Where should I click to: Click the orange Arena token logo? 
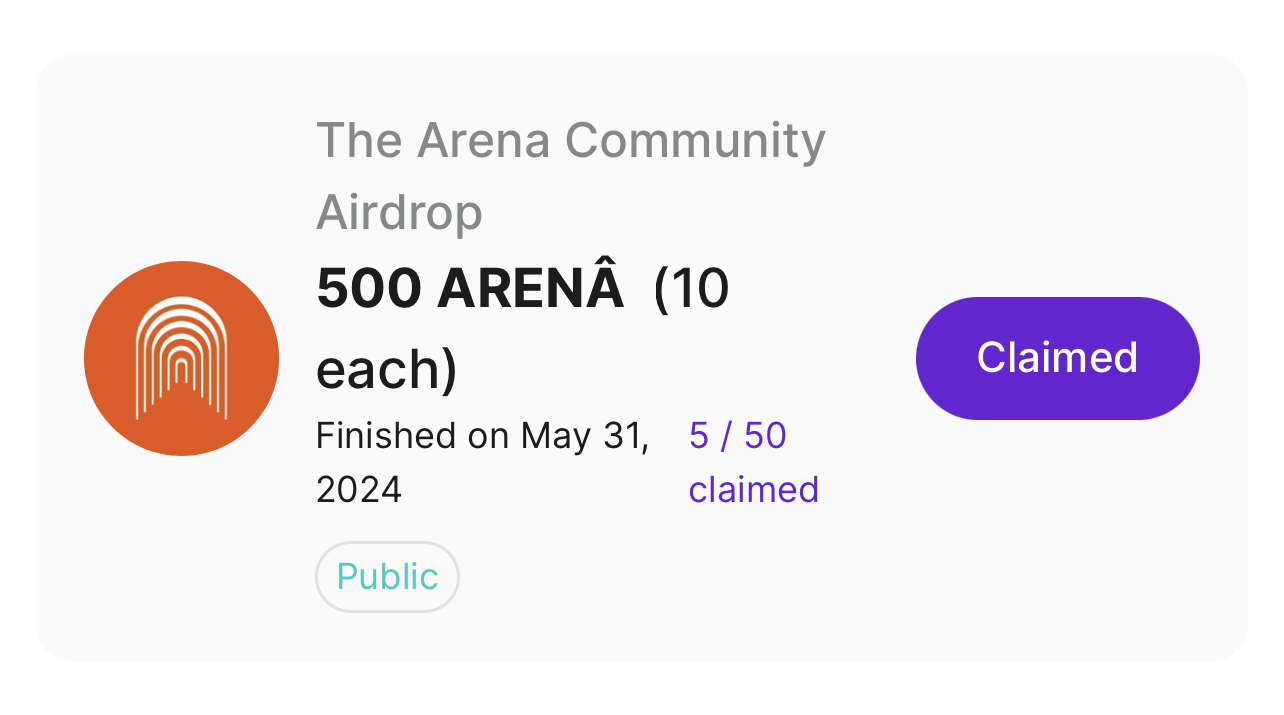coord(181,358)
